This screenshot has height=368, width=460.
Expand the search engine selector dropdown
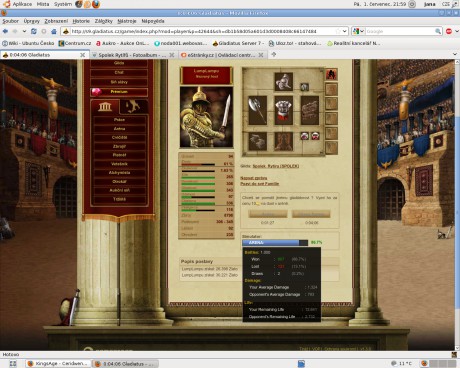358,31
